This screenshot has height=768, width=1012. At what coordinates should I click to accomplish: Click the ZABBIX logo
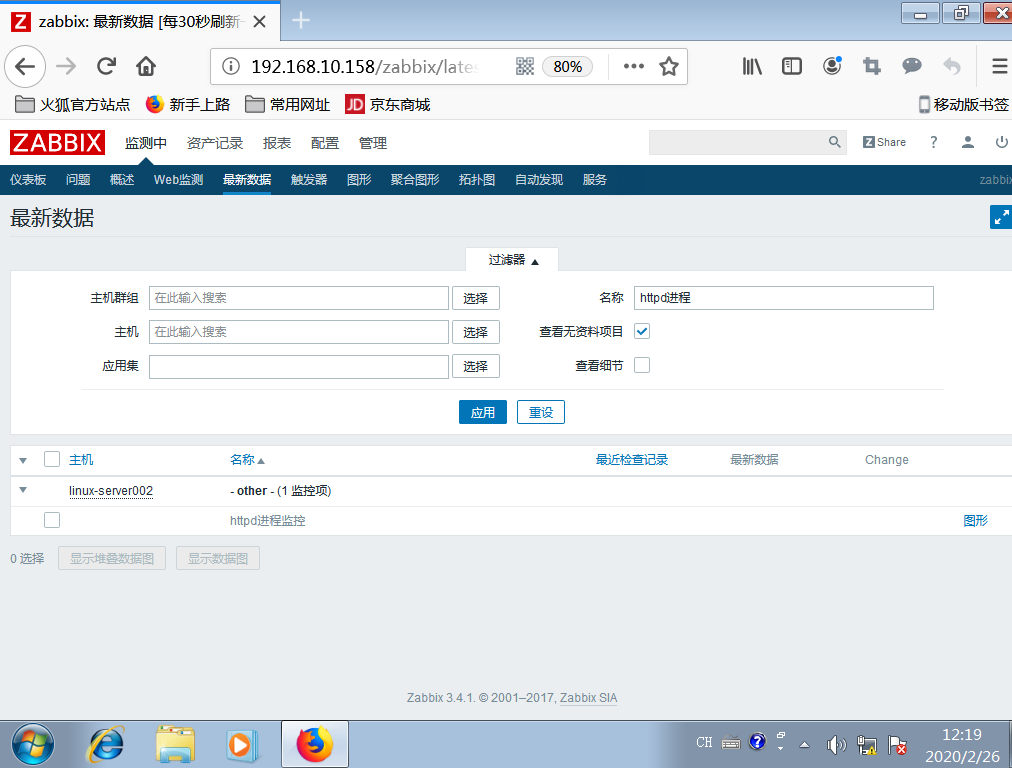[57, 143]
